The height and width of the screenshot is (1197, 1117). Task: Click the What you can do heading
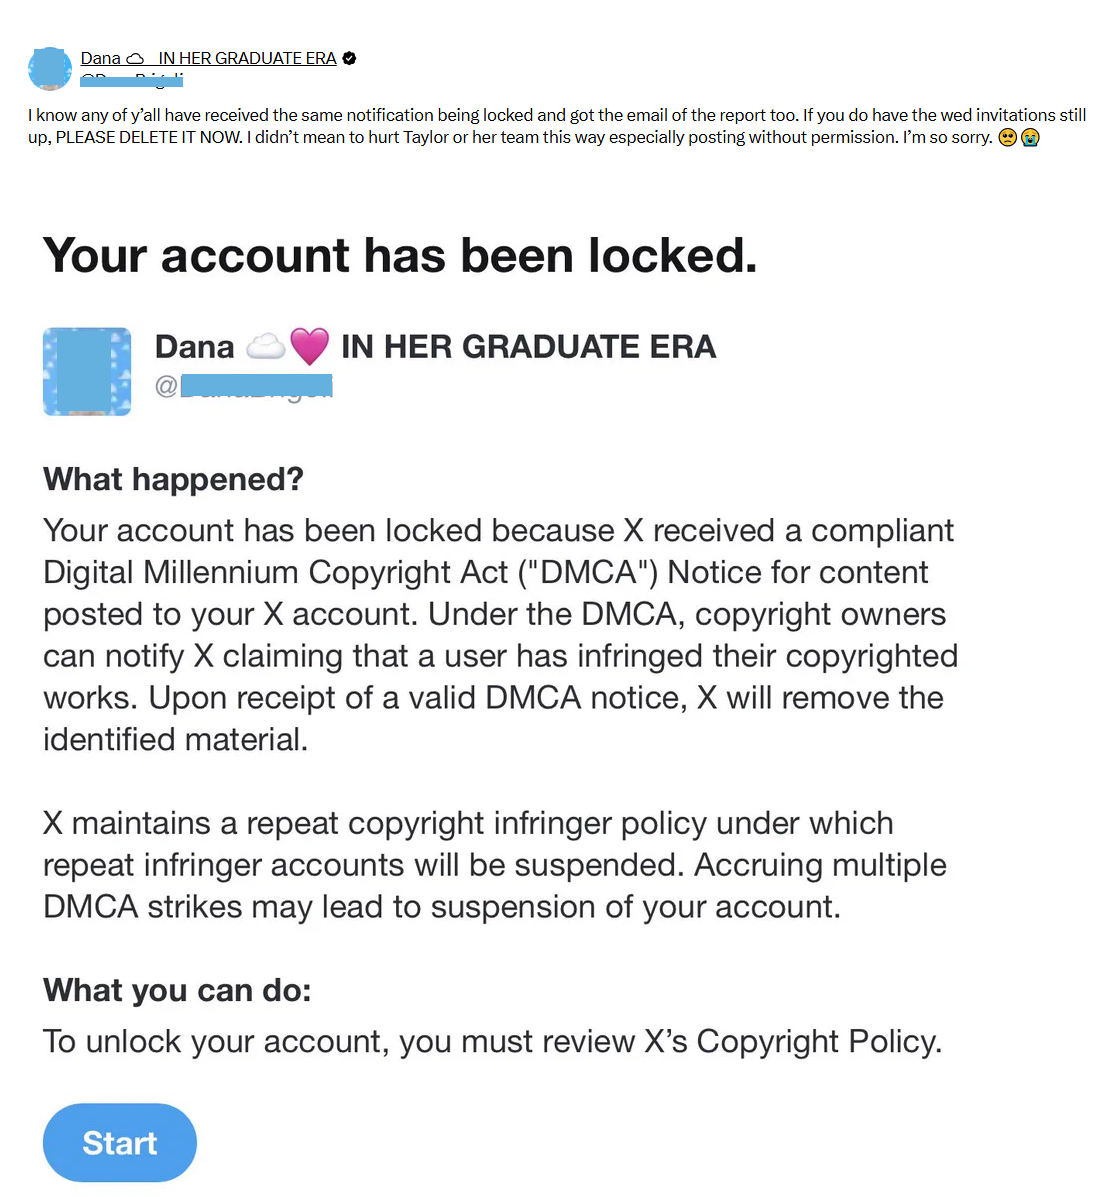pos(177,989)
